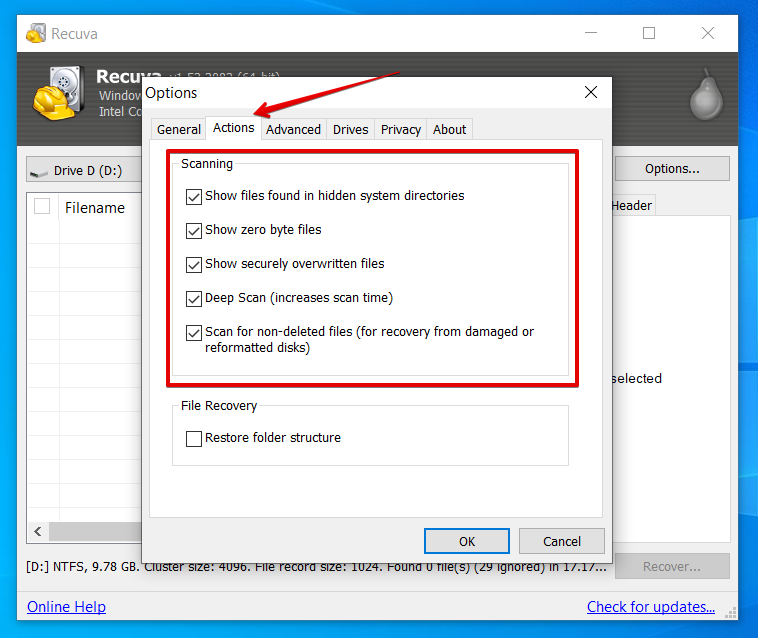Open the Online Help link
The height and width of the screenshot is (638, 758).
(x=66, y=607)
